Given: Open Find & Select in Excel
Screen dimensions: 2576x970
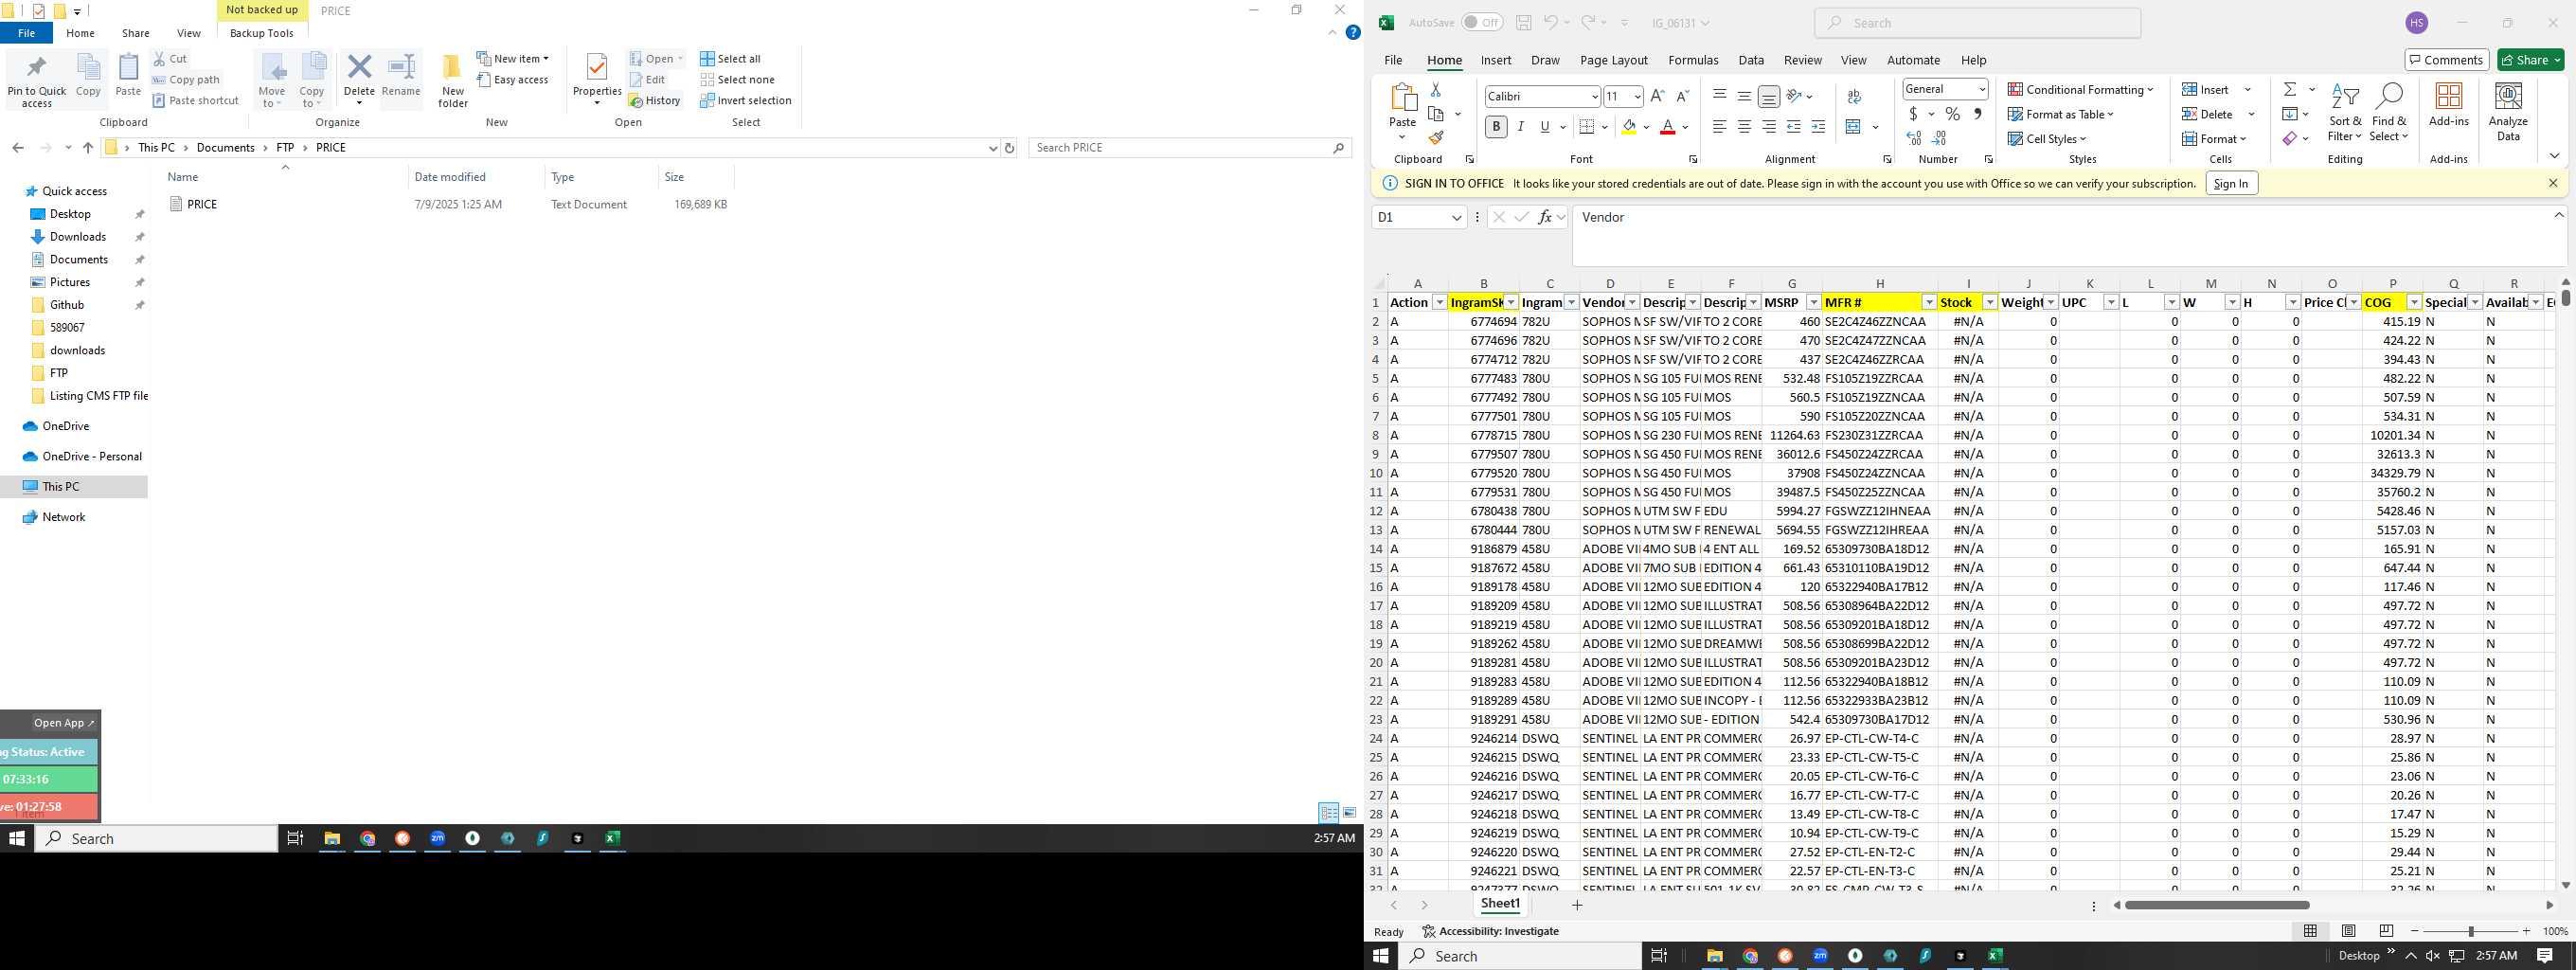Looking at the screenshot, I should point(2388,113).
